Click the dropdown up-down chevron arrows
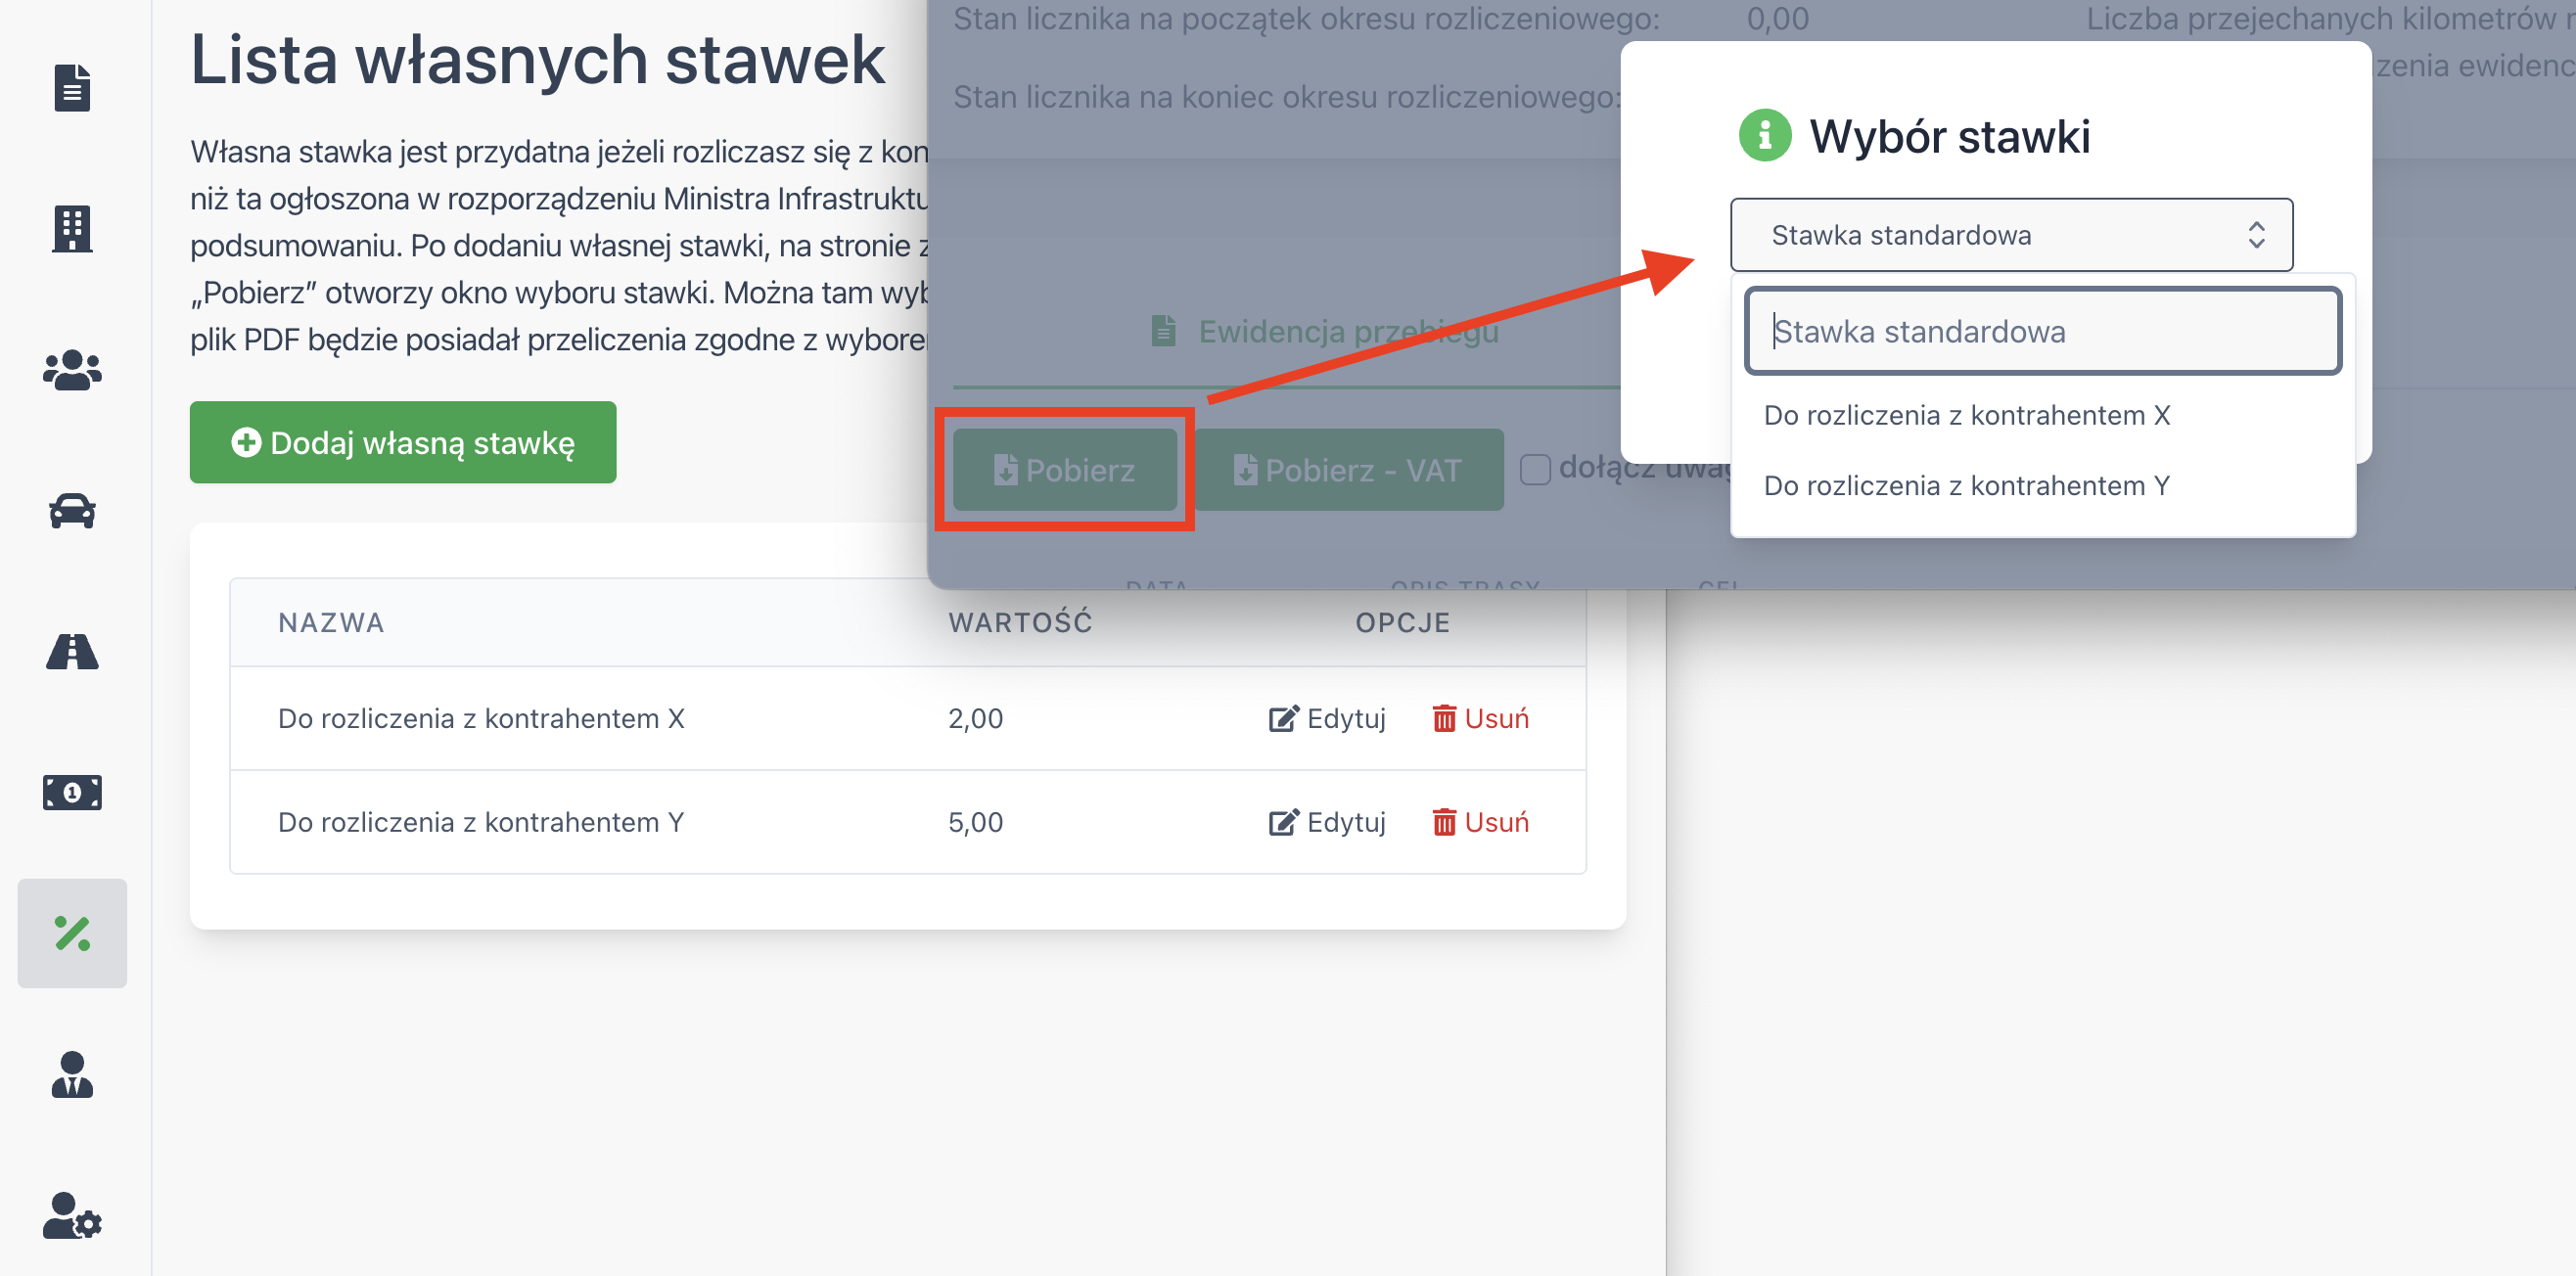The height and width of the screenshot is (1276, 2576). [2257, 235]
